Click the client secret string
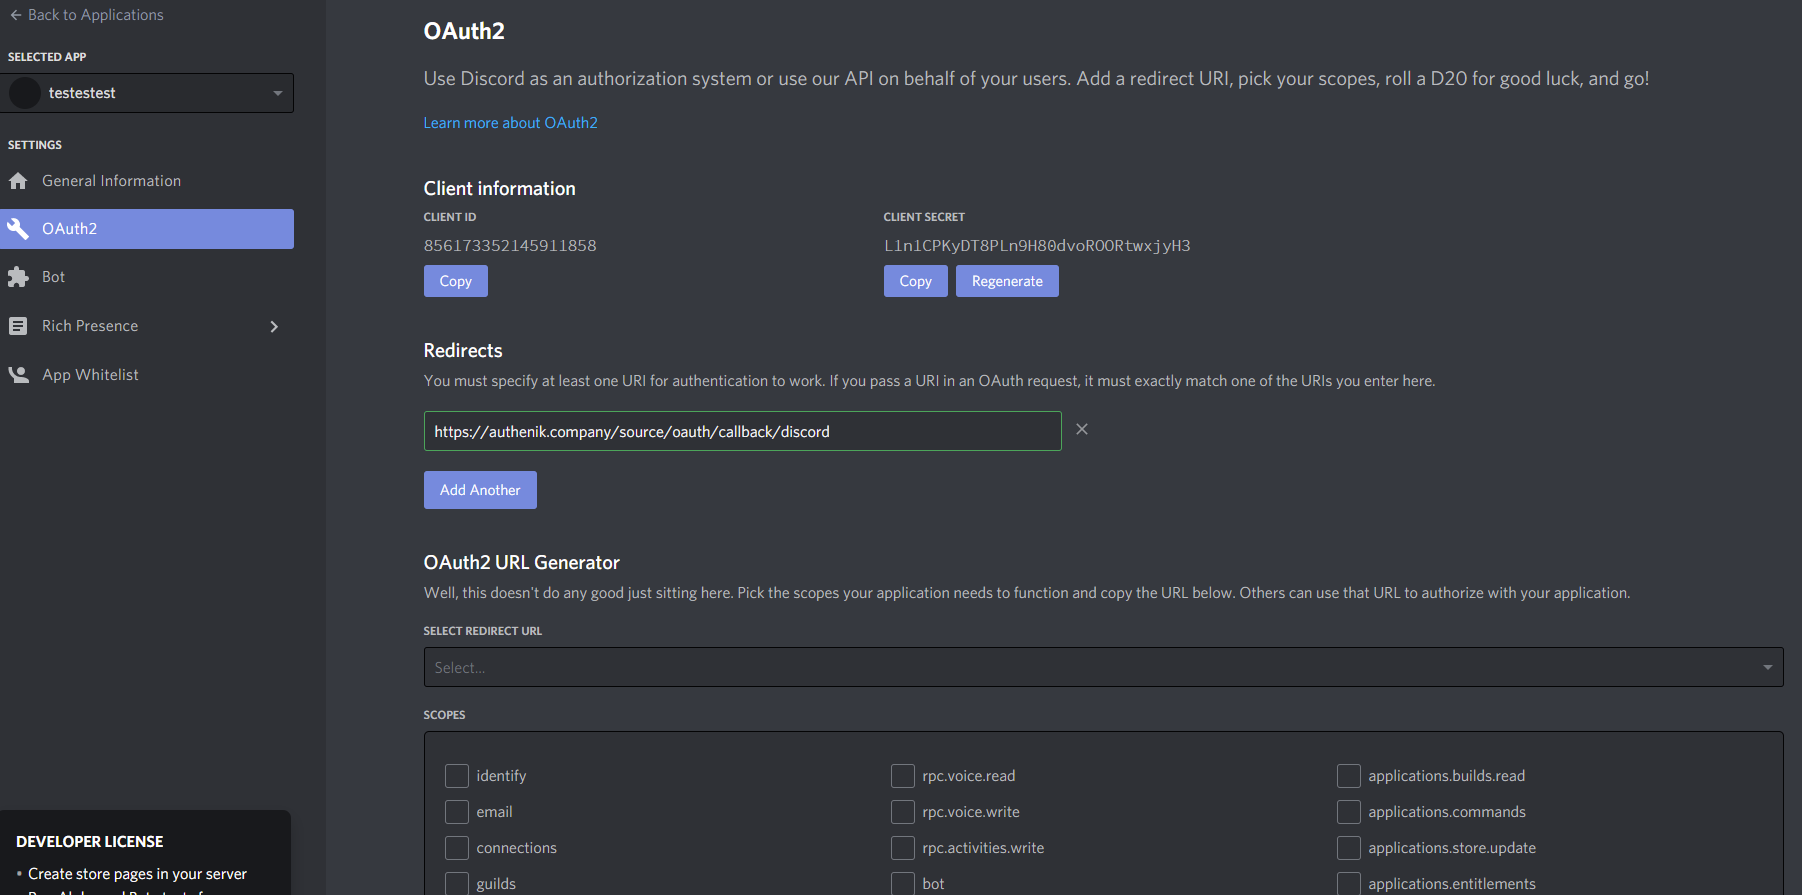The height and width of the screenshot is (895, 1802). (1037, 246)
